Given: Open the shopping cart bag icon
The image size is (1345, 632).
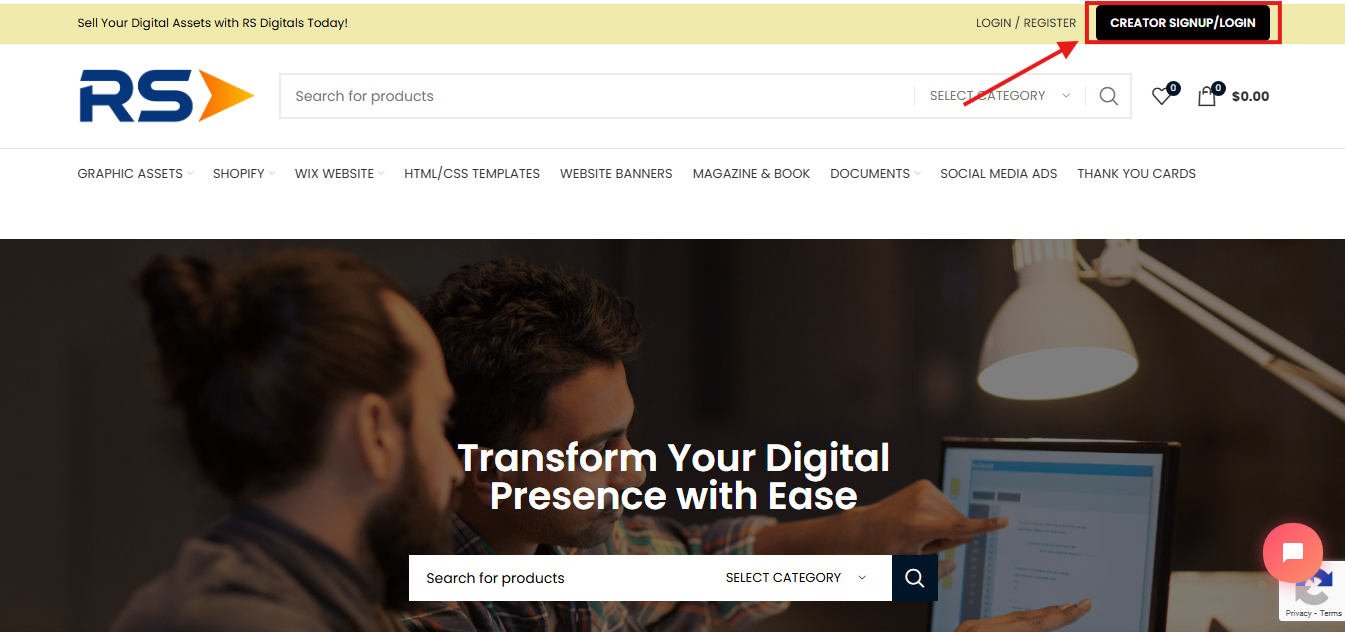Looking at the screenshot, I should pyautogui.click(x=1207, y=97).
